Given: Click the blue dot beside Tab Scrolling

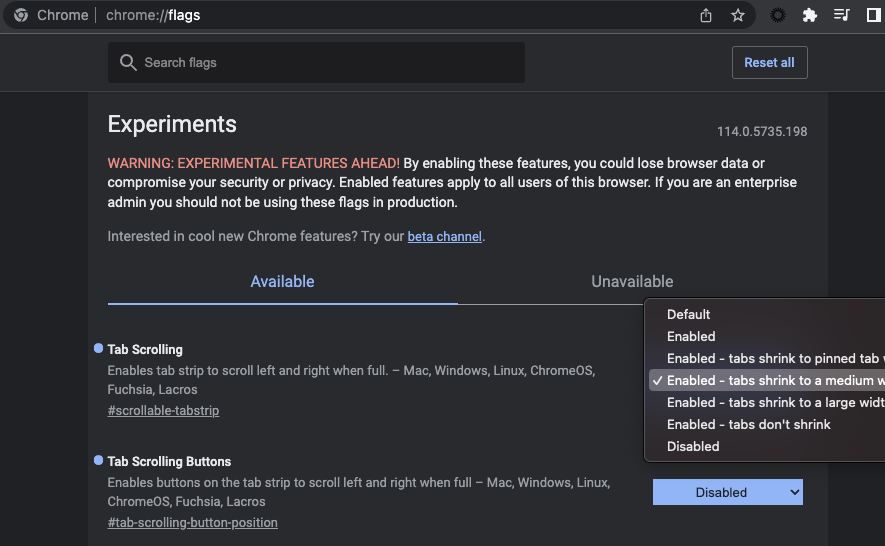Looking at the screenshot, I should tap(98, 348).
